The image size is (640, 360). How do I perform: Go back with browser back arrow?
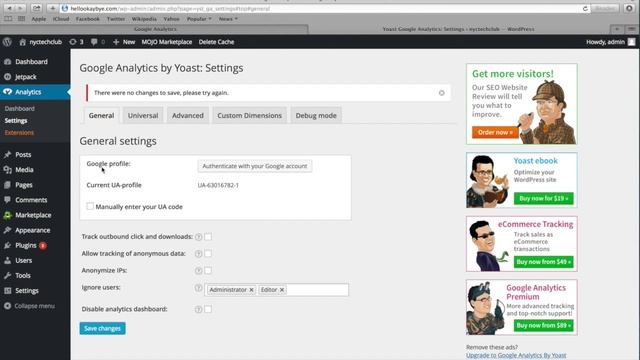click(x=9, y=8)
